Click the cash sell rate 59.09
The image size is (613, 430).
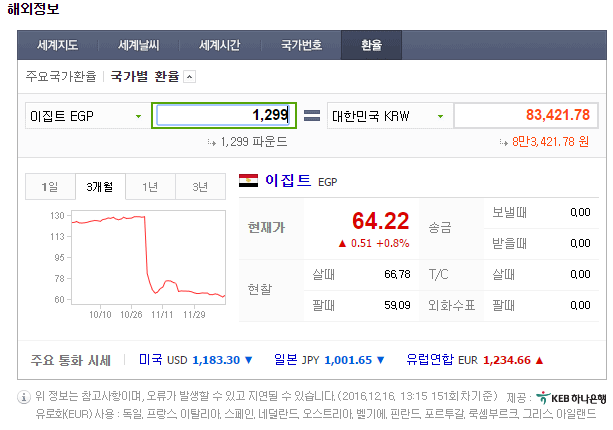click(397, 305)
